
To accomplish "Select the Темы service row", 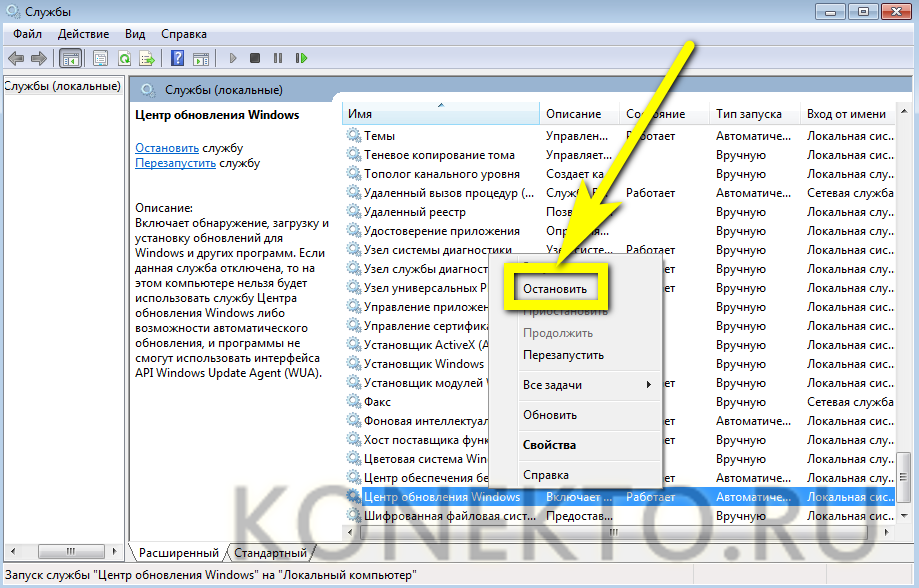I will pos(619,135).
